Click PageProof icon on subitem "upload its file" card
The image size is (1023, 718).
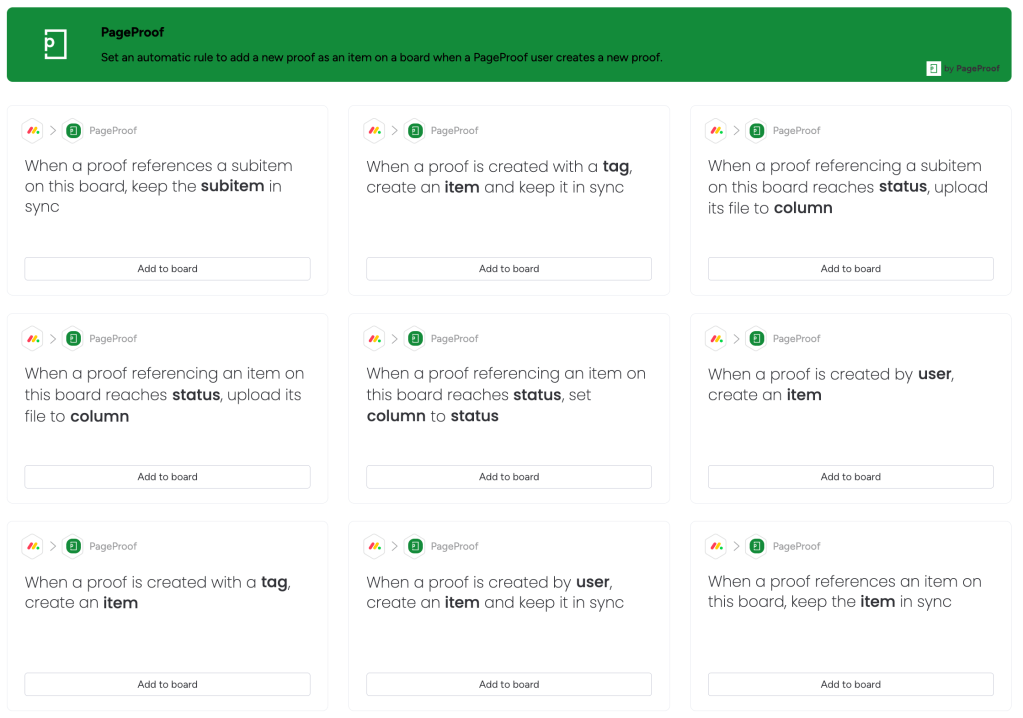pos(757,130)
